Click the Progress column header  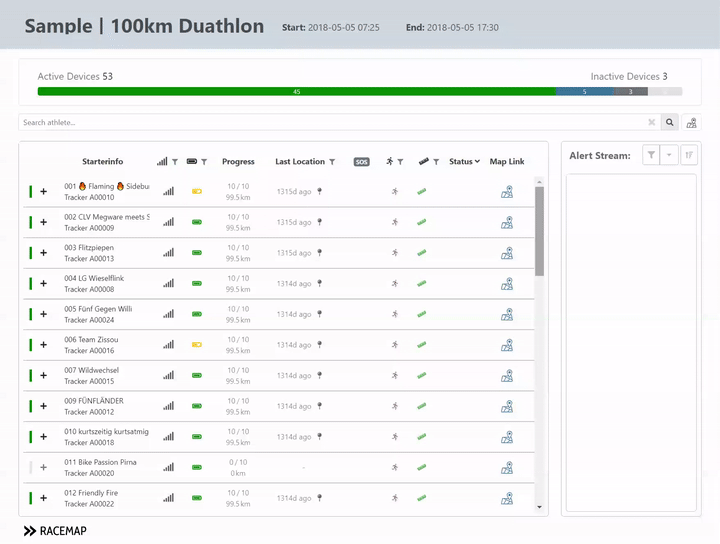(x=238, y=162)
